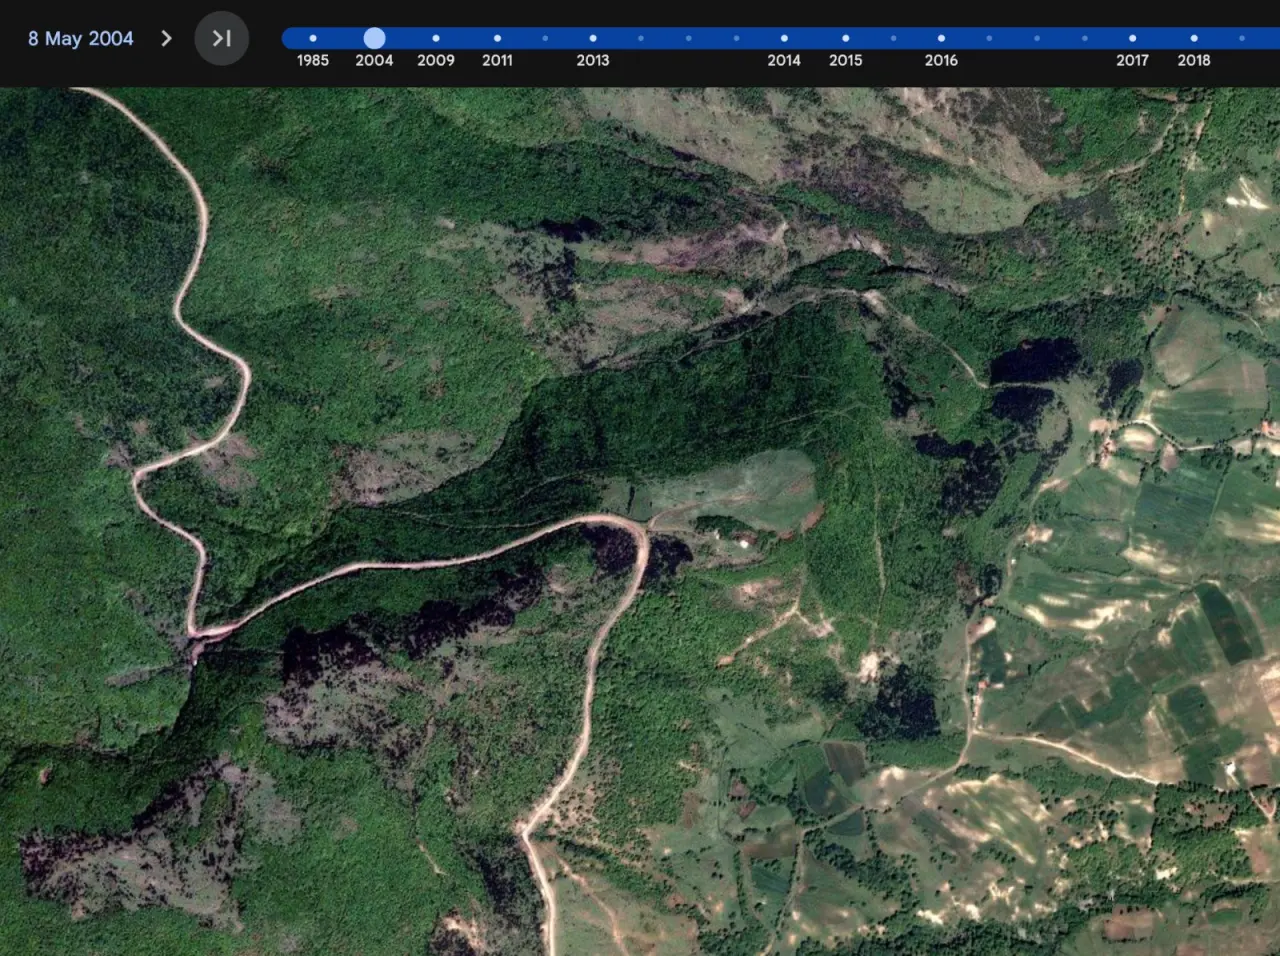Select the 1985 timeline marker
This screenshot has width=1280, height=956.
click(x=313, y=38)
